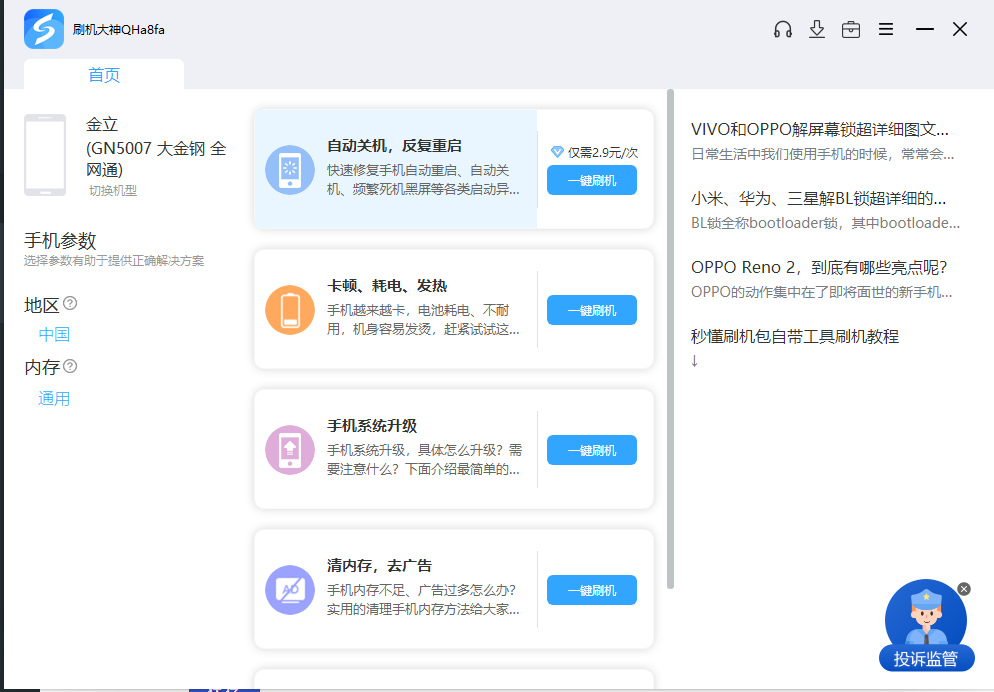
Task: Click the diamond icon beside 仅需2.9元/次
Action: 557,152
